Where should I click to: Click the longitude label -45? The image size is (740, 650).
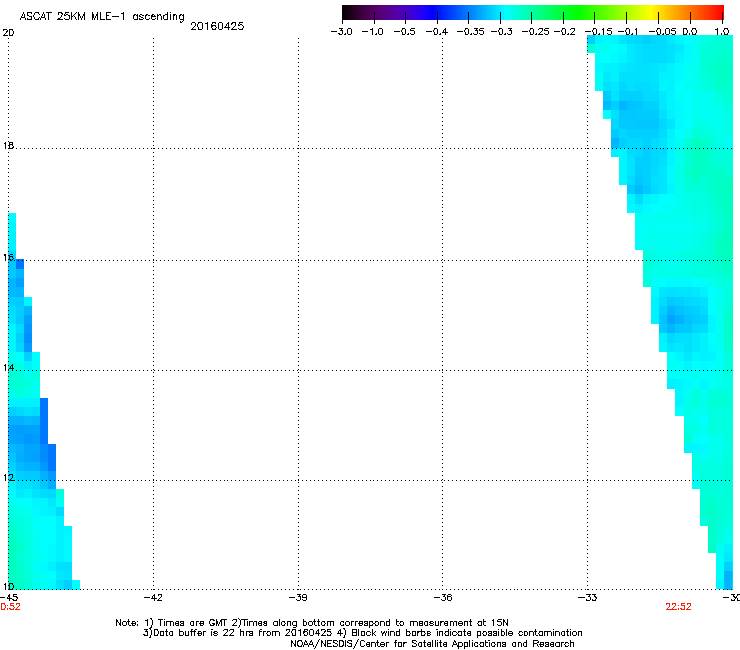9,598
